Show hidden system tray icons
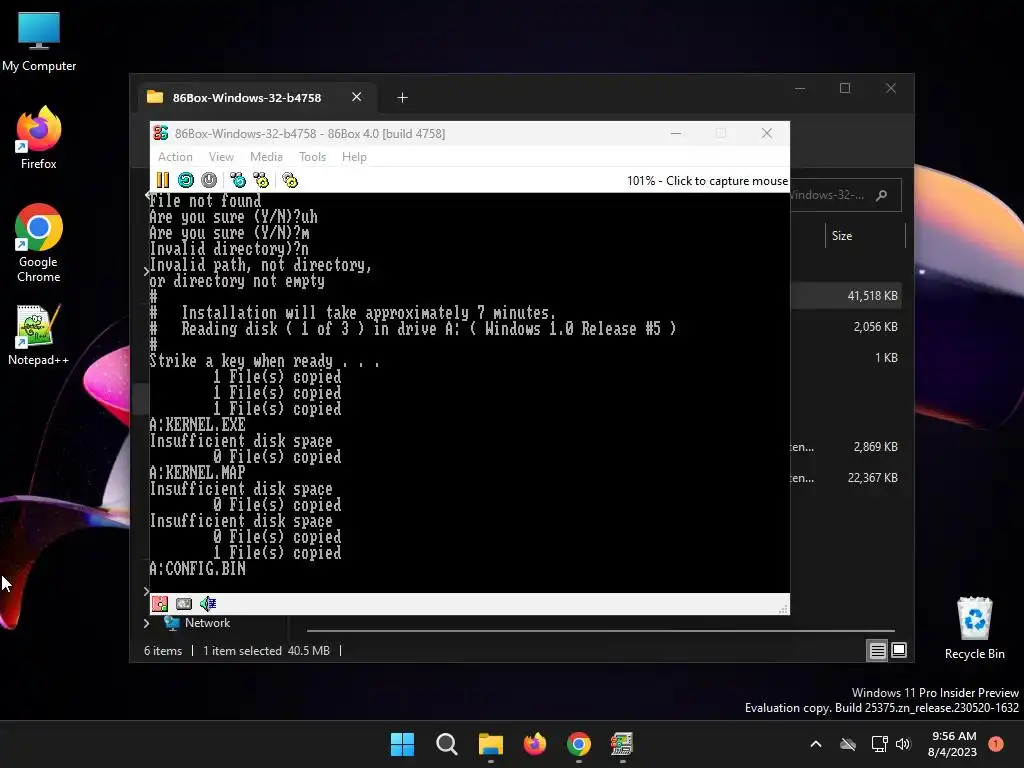The height and width of the screenshot is (768, 1024). 816,744
